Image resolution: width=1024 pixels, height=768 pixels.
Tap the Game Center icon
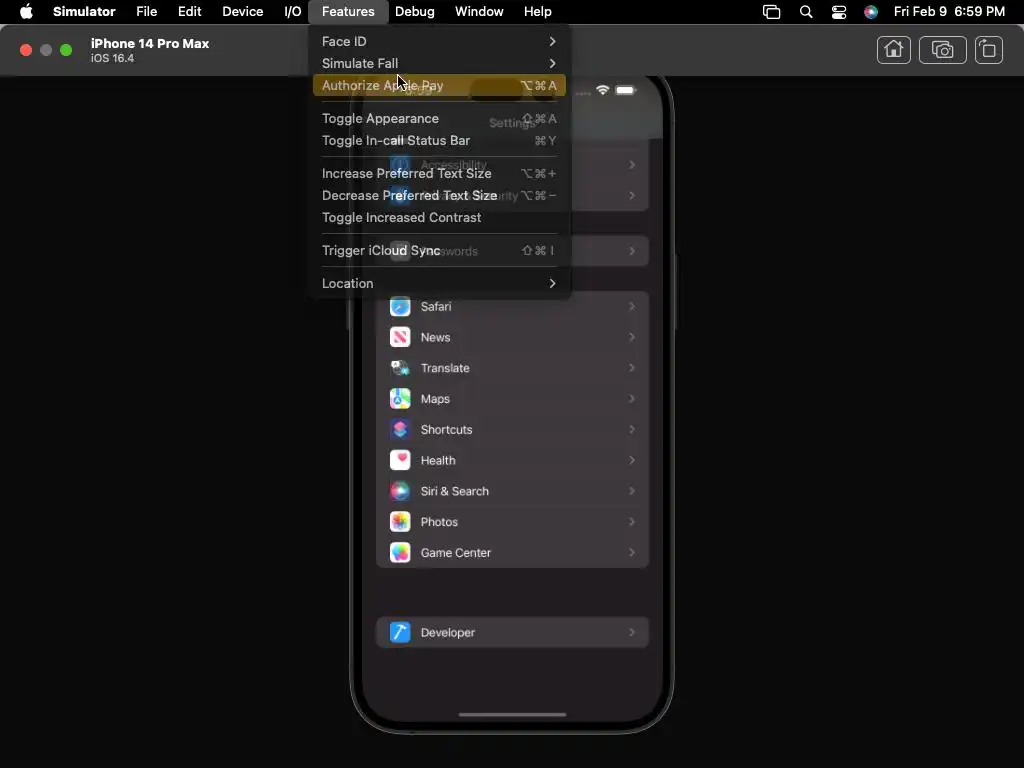[x=400, y=552]
